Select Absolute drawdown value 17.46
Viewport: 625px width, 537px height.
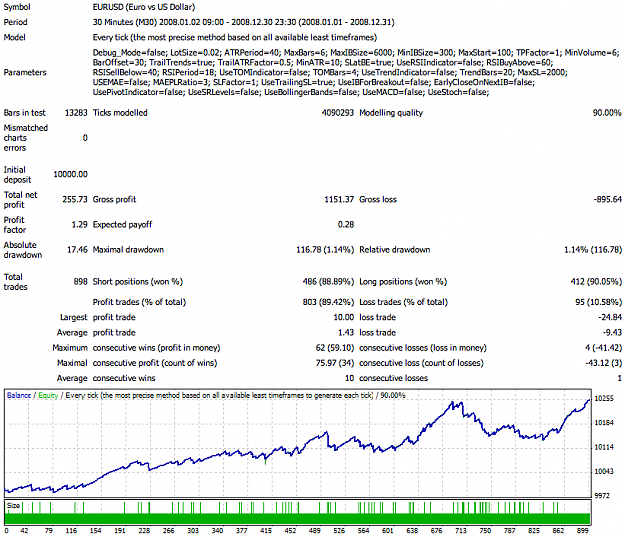coord(77,250)
